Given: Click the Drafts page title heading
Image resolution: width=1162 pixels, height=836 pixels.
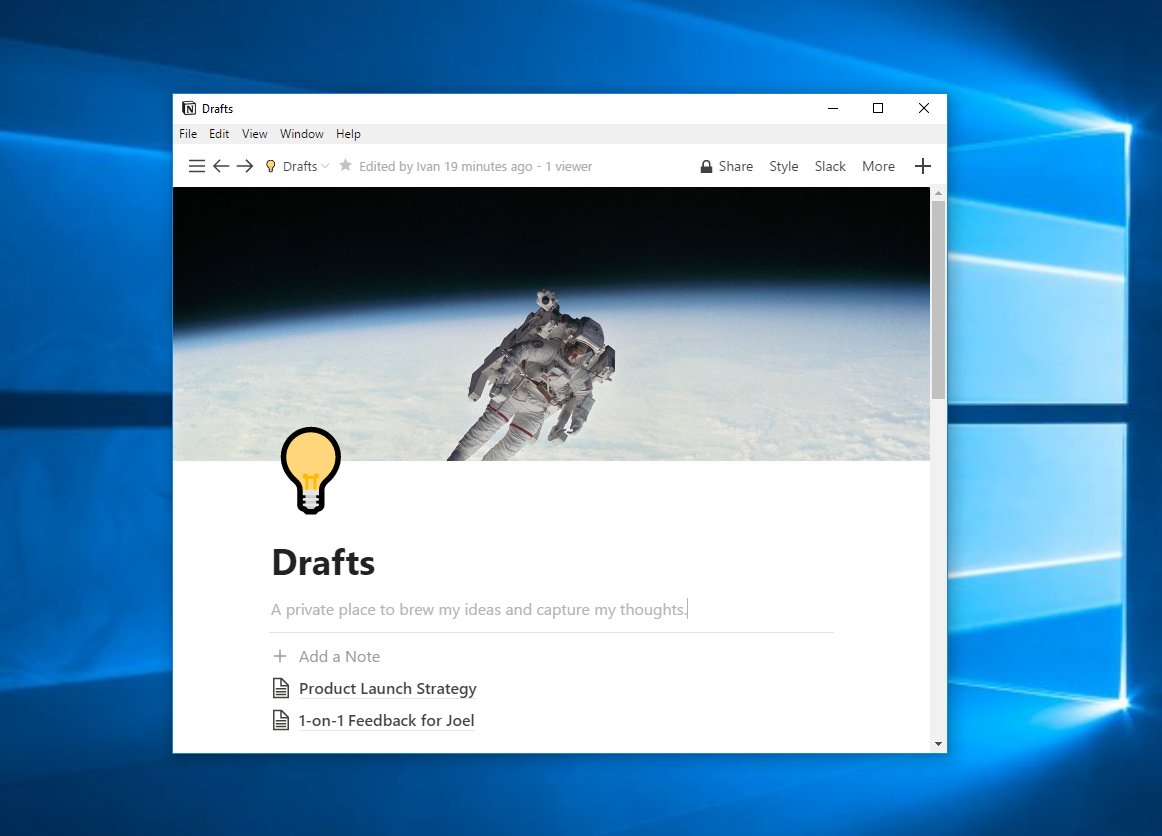Looking at the screenshot, I should (323, 562).
